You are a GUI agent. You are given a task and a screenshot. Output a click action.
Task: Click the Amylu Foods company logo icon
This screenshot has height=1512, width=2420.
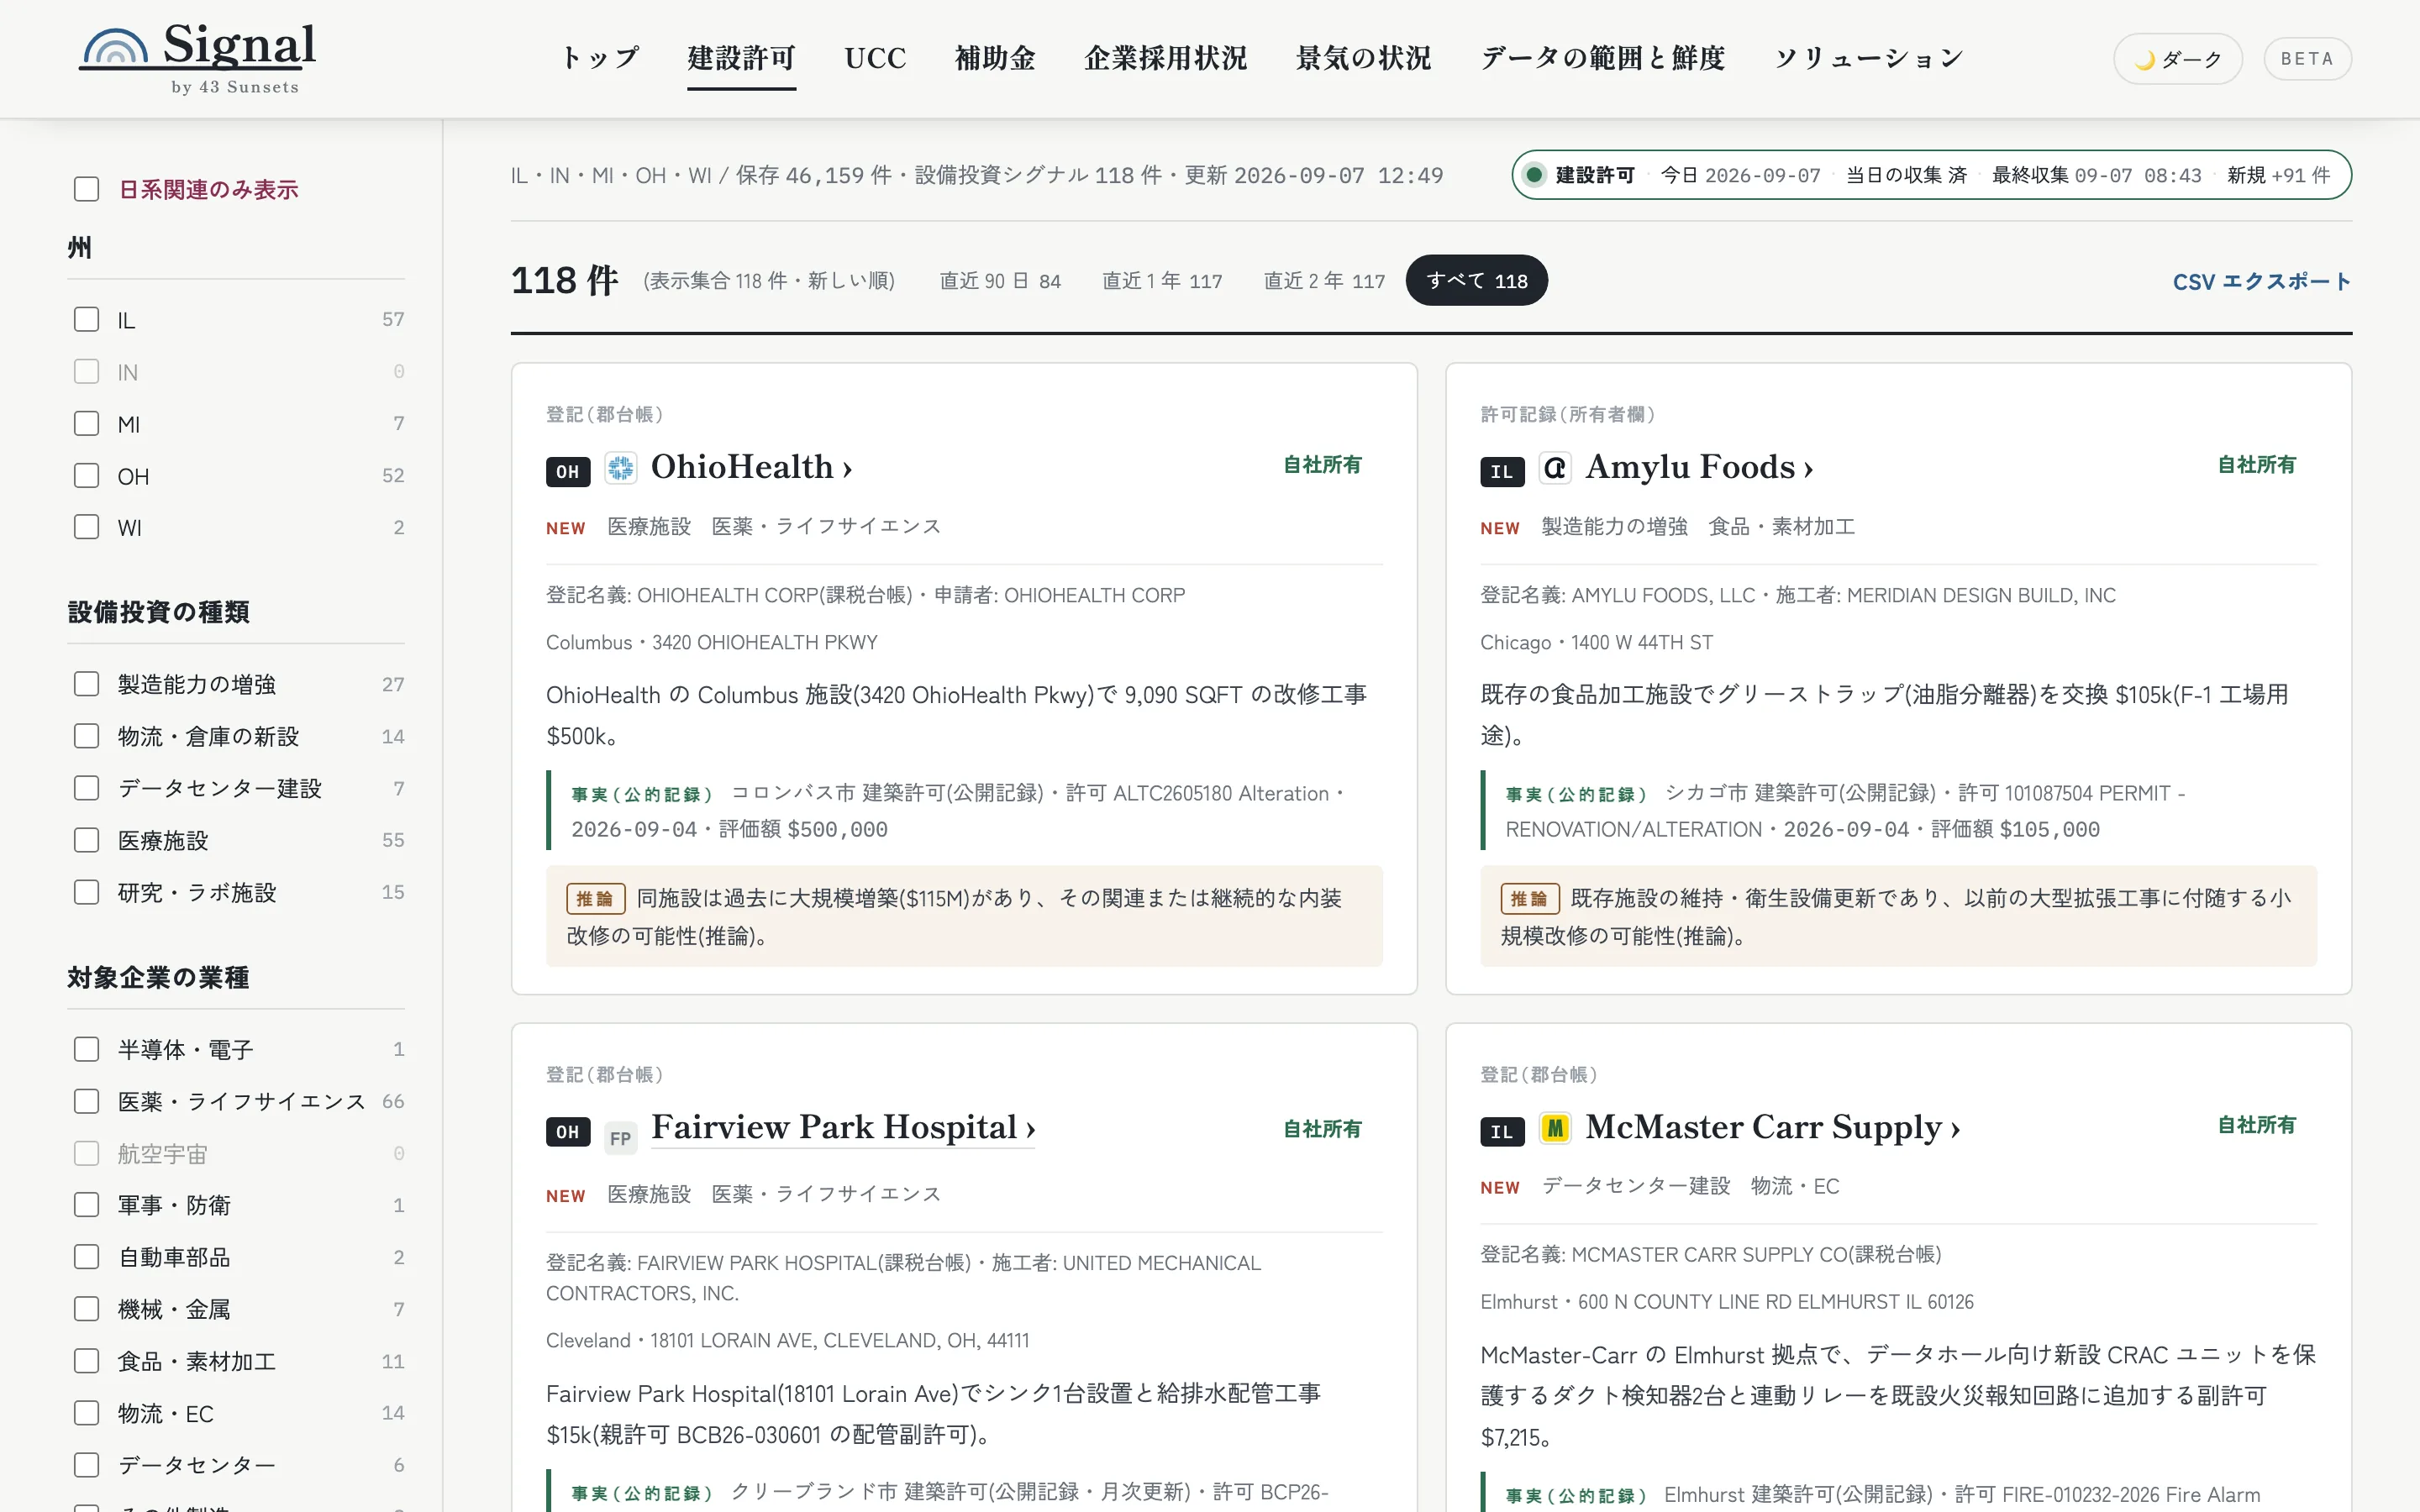pyautogui.click(x=1555, y=468)
